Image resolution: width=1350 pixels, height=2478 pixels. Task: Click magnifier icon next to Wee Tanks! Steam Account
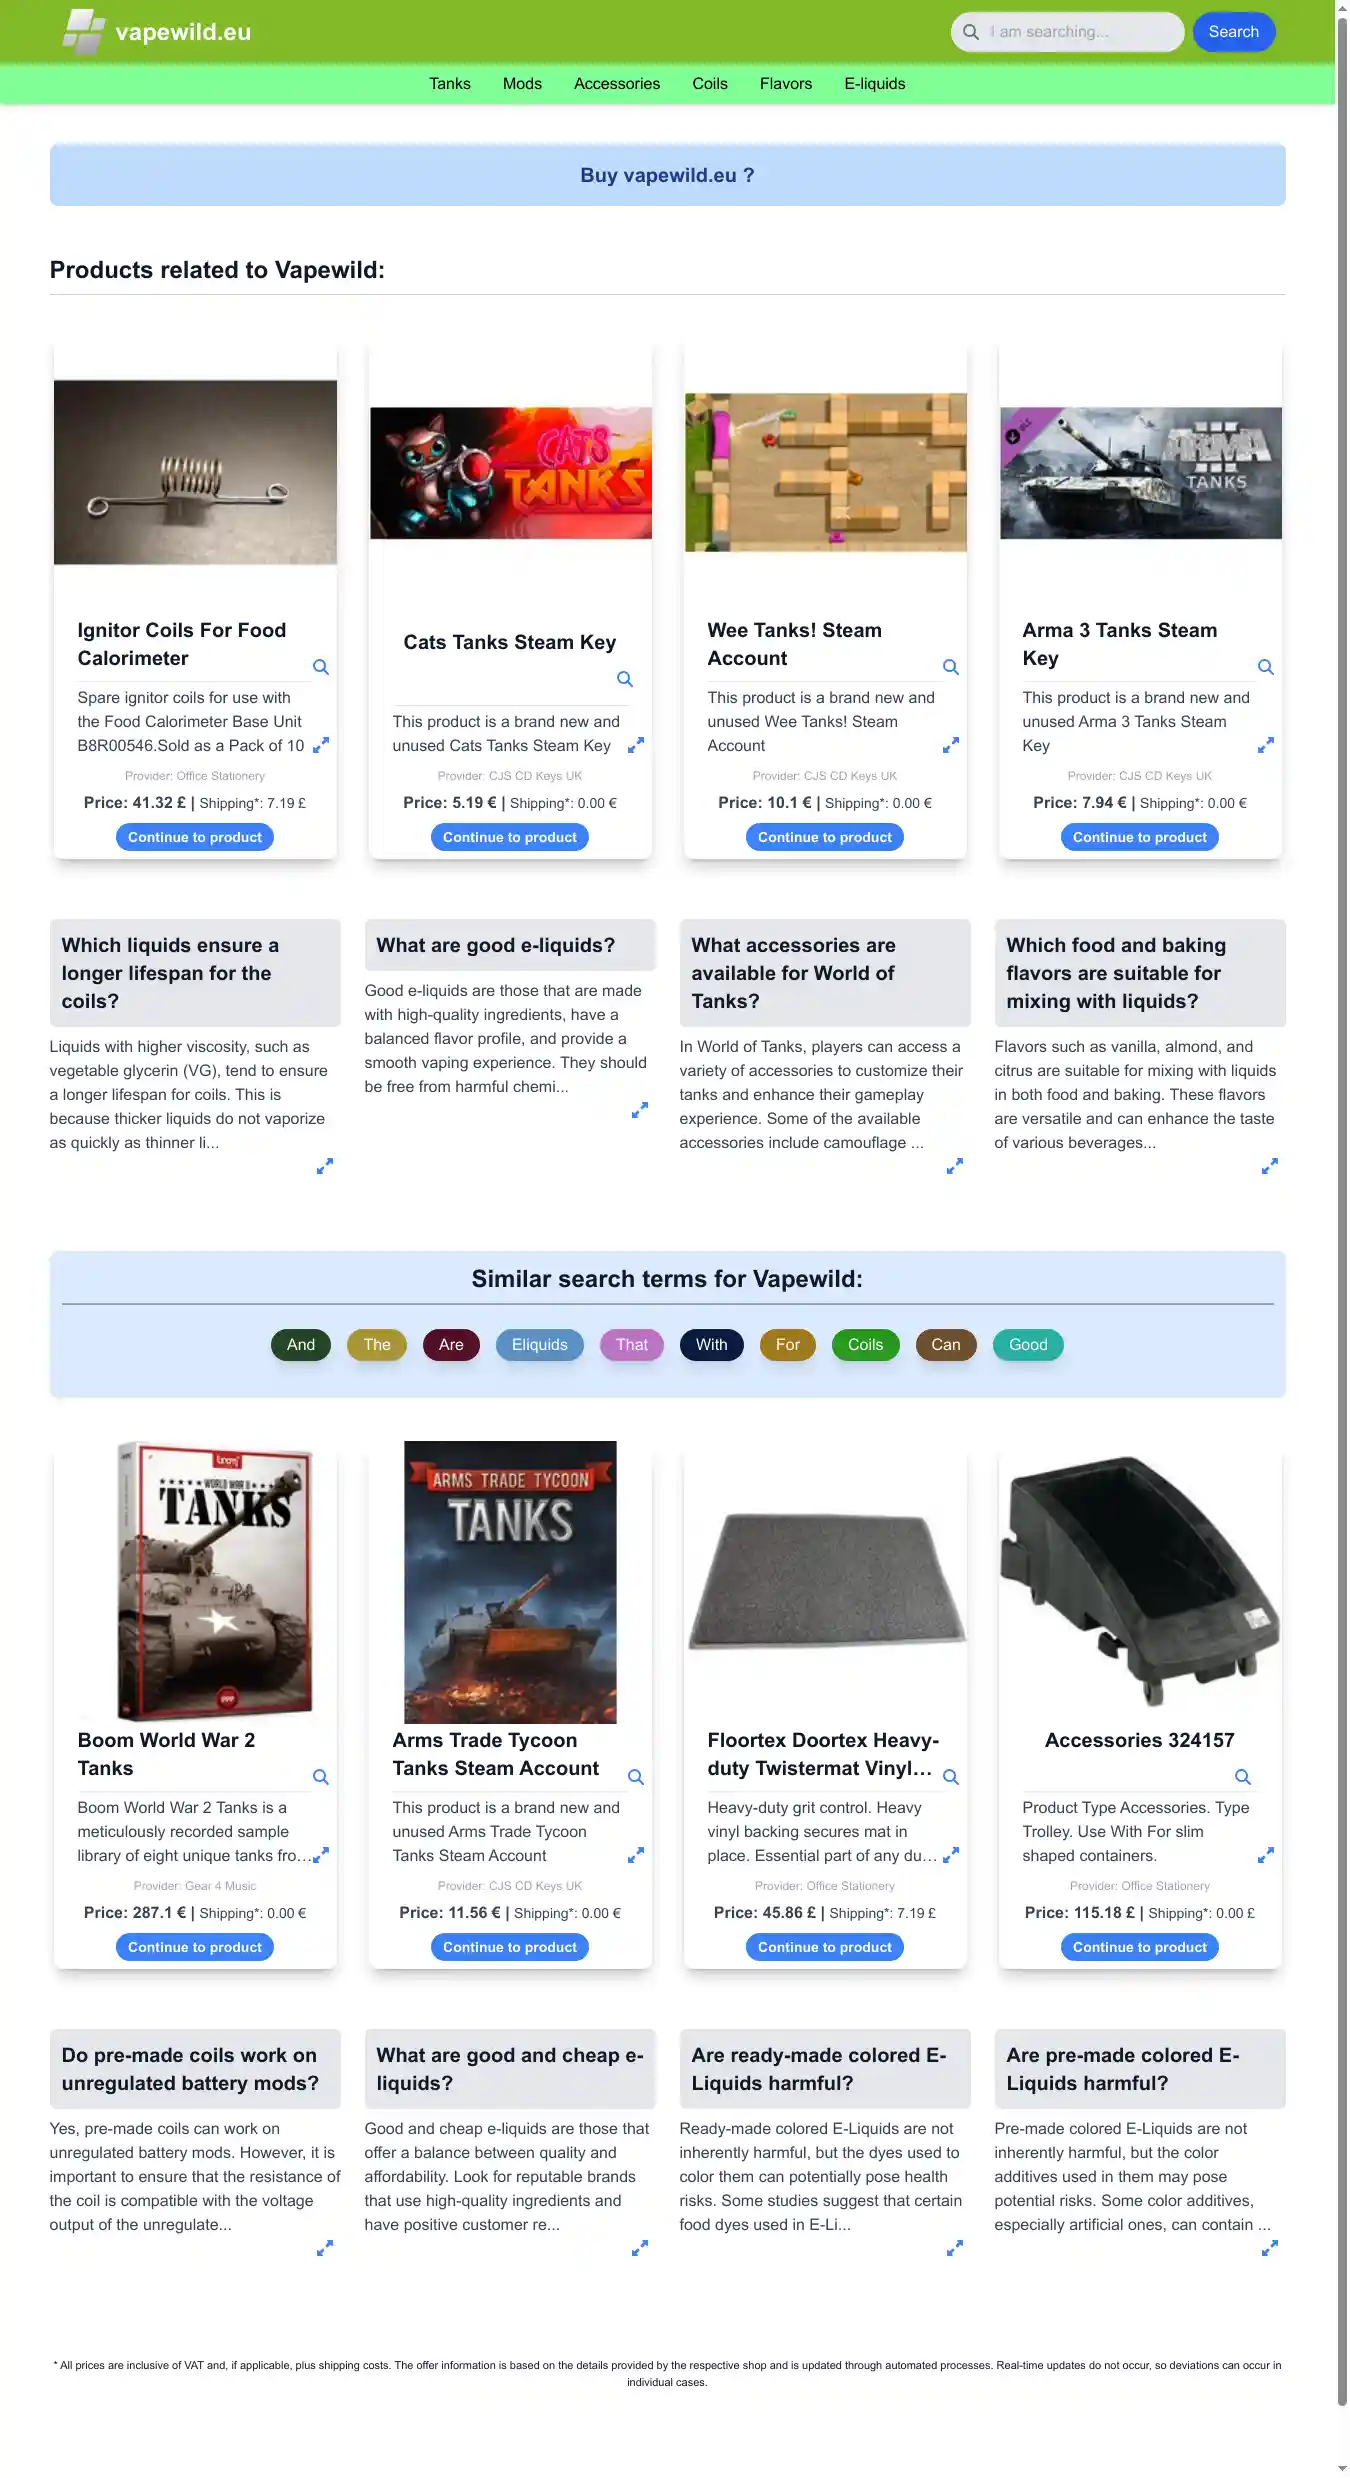(951, 667)
